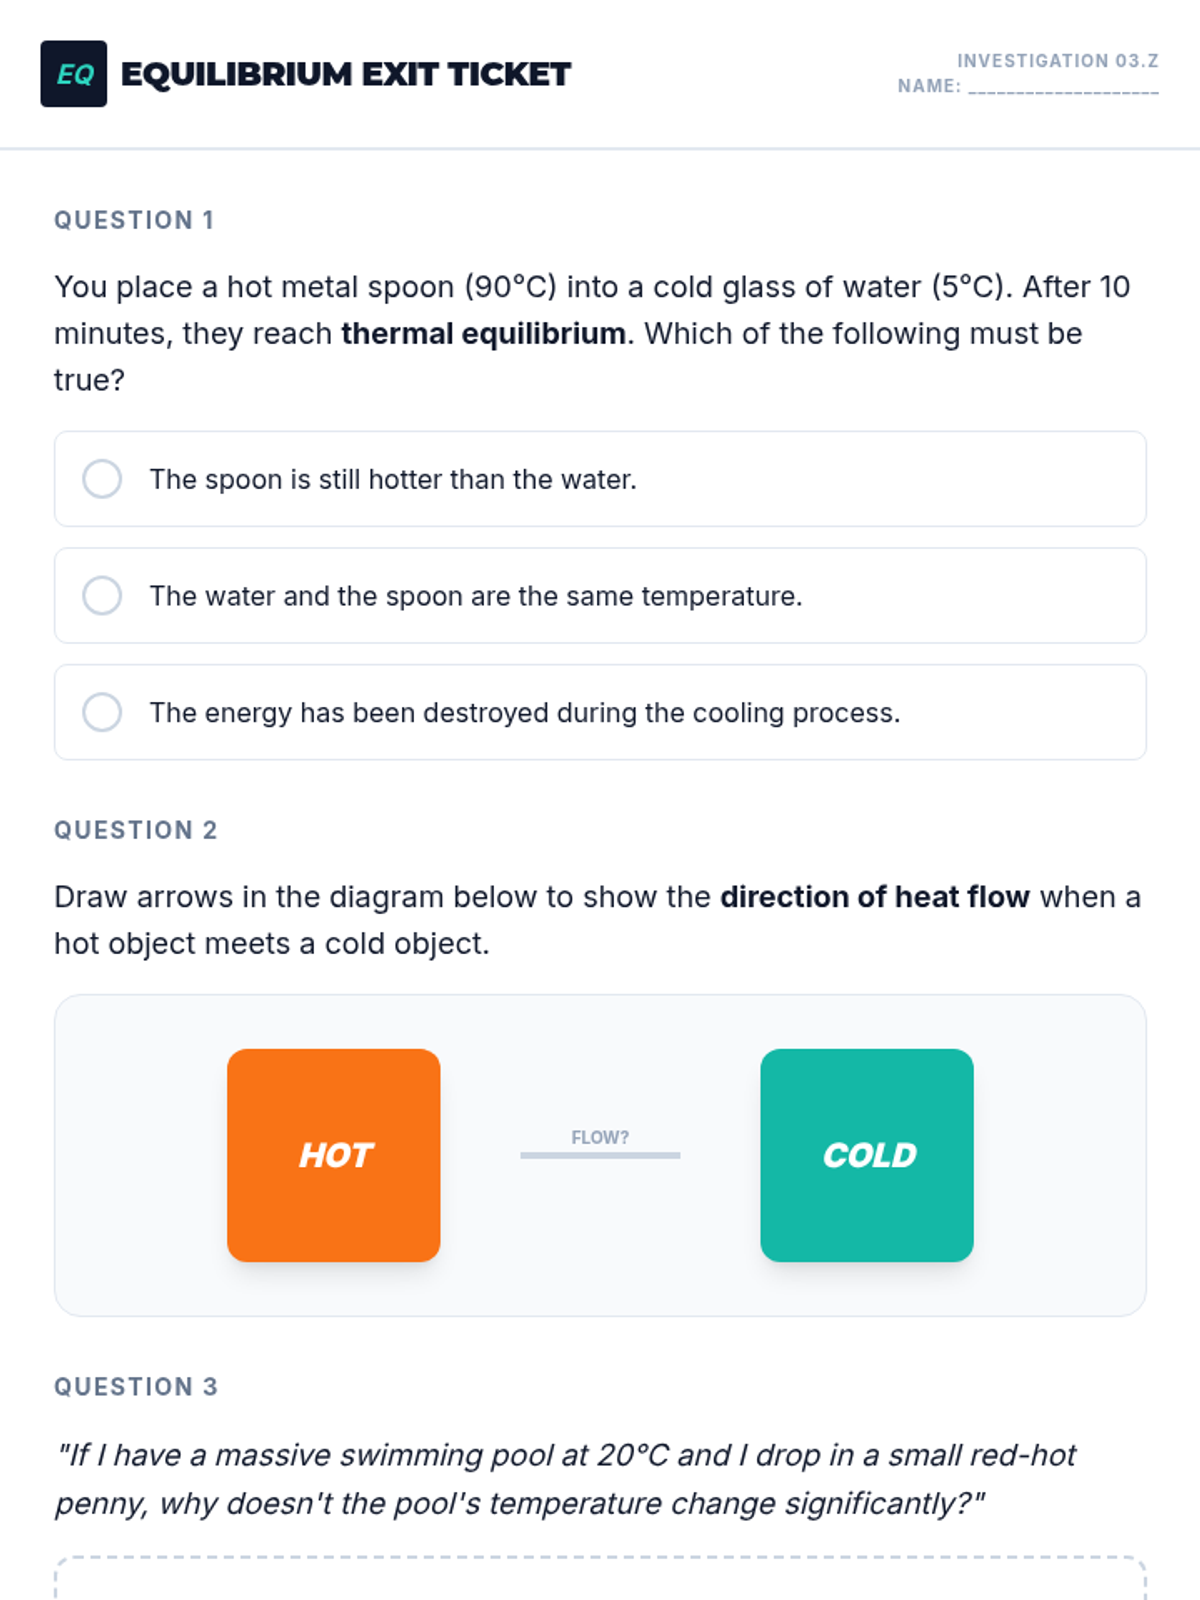Image resolution: width=1200 pixels, height=1600 pixels.
Task: Click the orange HOT block
Action: (333, 1155)
